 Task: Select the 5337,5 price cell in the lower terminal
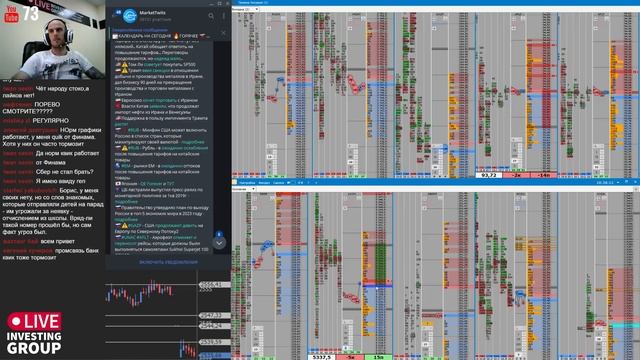[321, 357]
